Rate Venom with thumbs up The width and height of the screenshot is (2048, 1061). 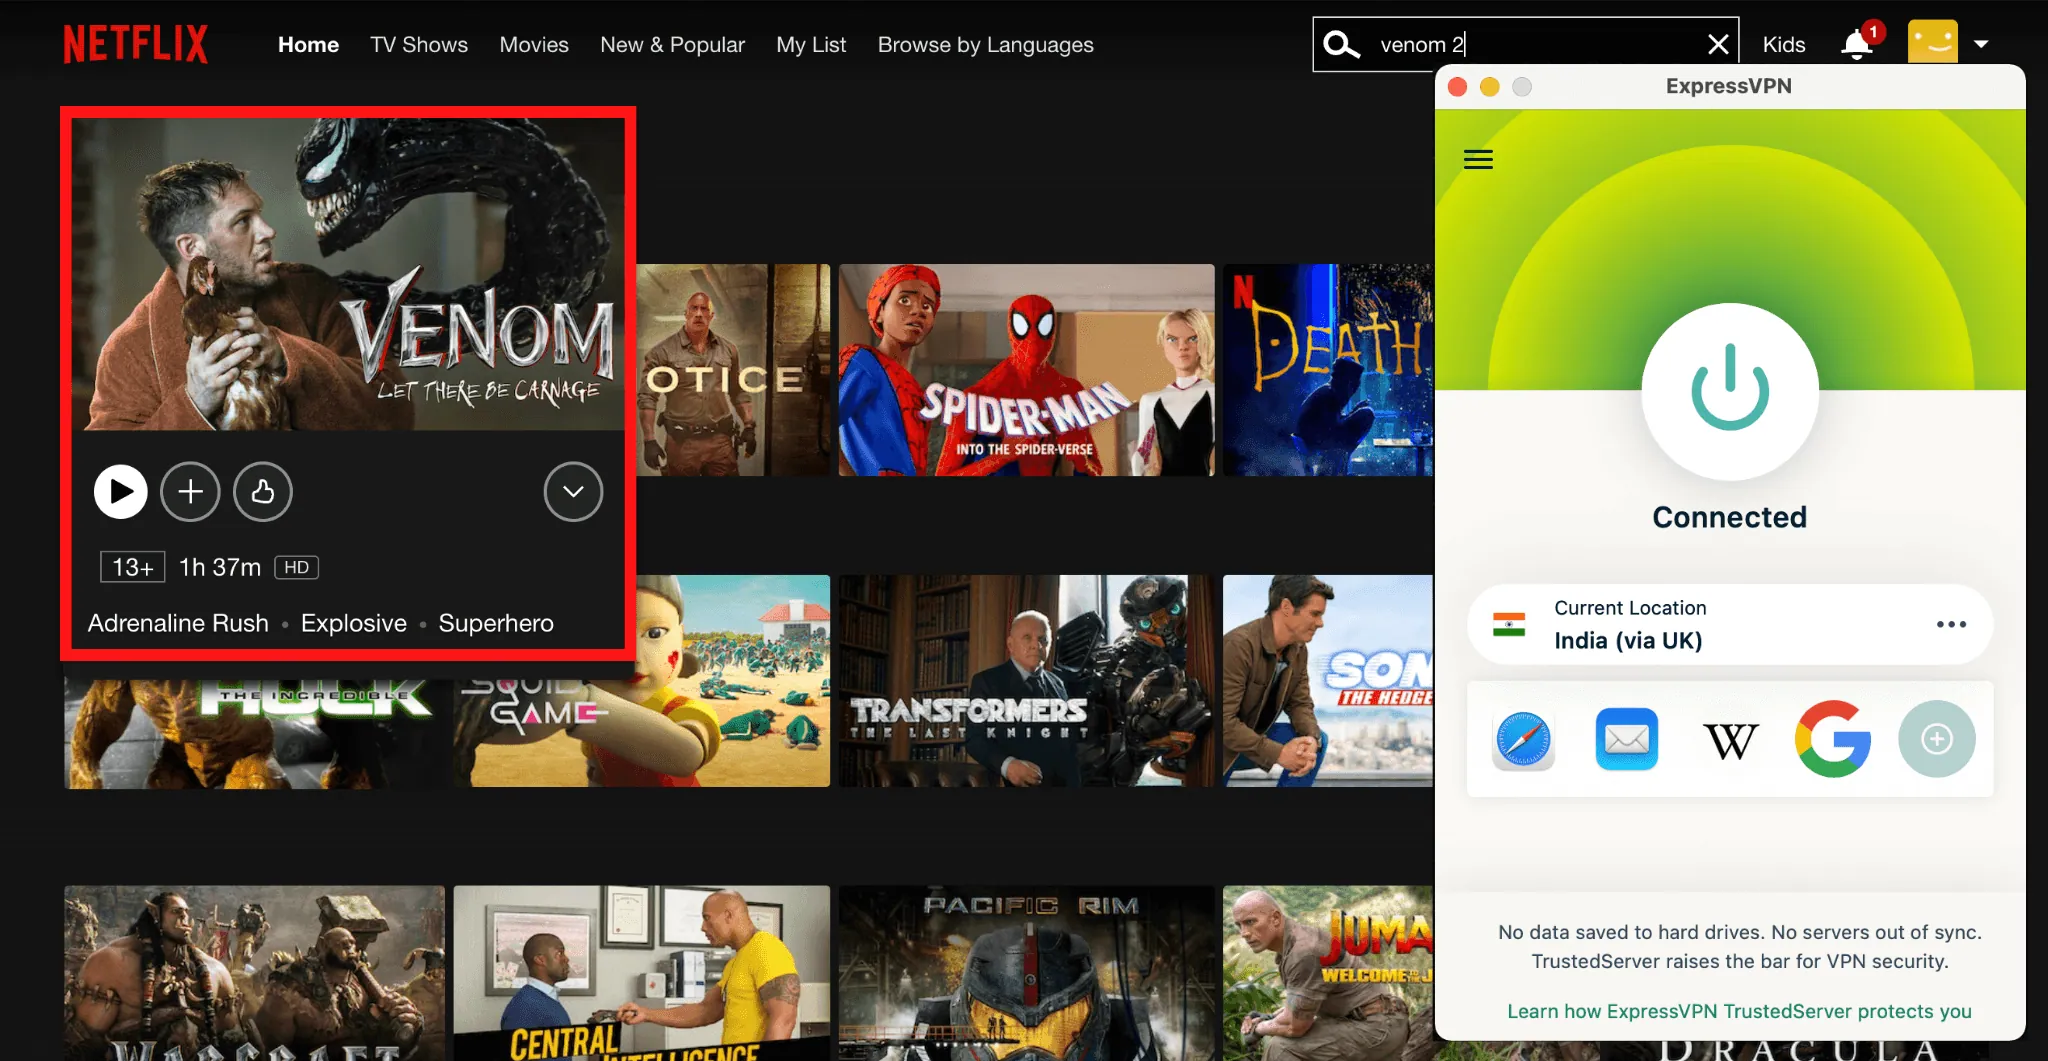pos(263,491)
